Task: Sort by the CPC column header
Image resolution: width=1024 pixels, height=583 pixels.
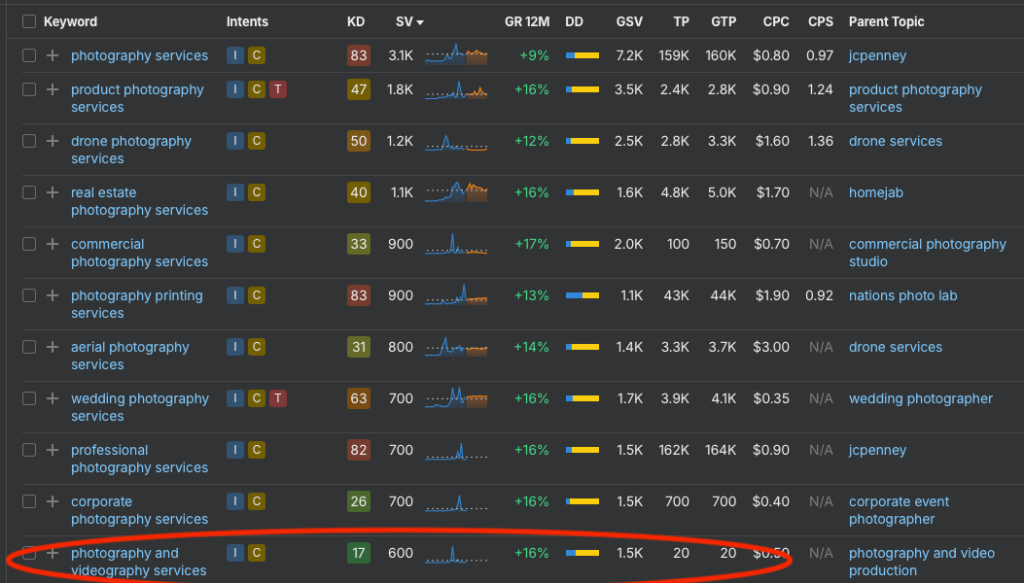Action: (776, 22)
